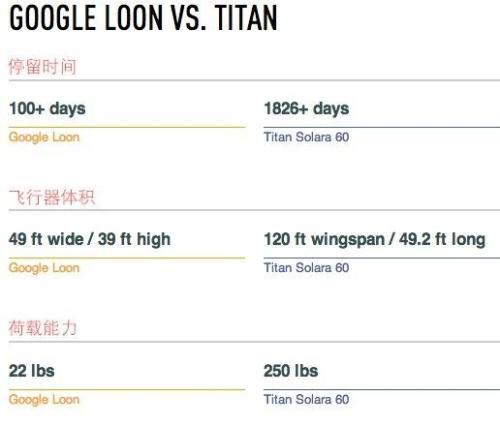Click the 120 ft wingspan / 49.2 ft long text

374,239
